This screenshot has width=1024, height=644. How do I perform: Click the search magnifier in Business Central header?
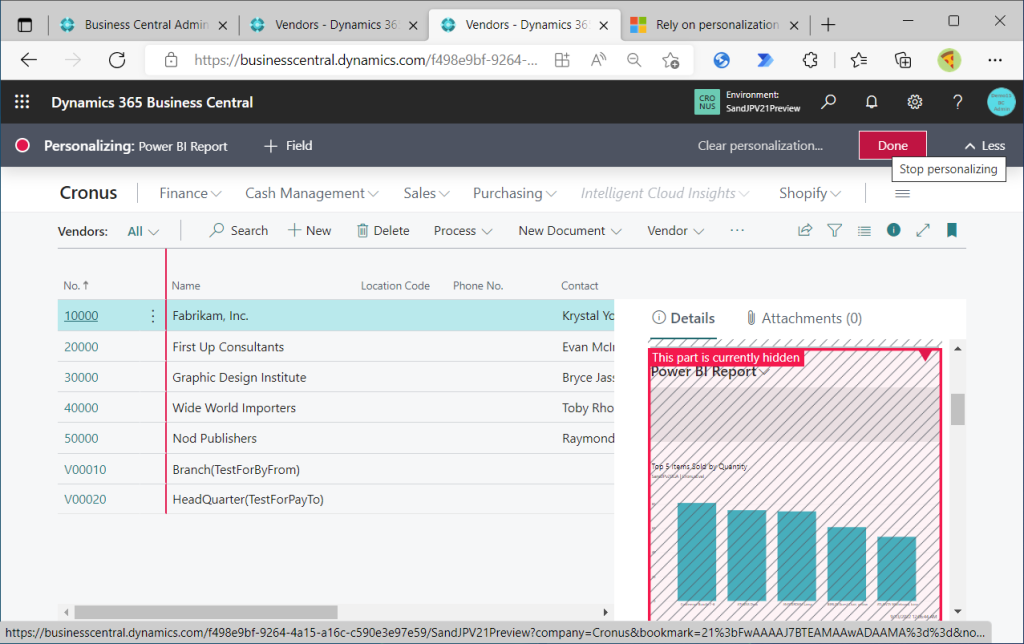point(828,102)
